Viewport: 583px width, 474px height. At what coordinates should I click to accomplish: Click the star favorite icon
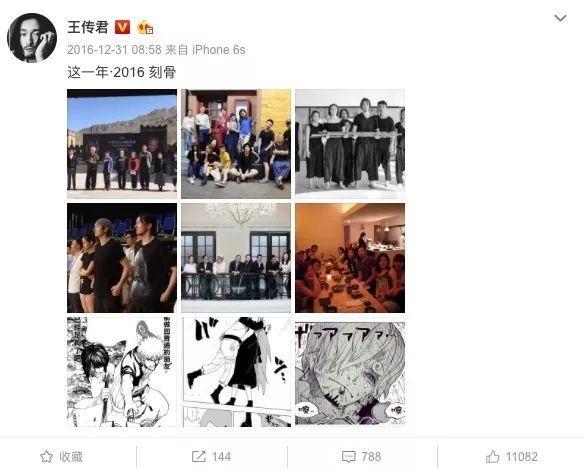click(46, 457)
